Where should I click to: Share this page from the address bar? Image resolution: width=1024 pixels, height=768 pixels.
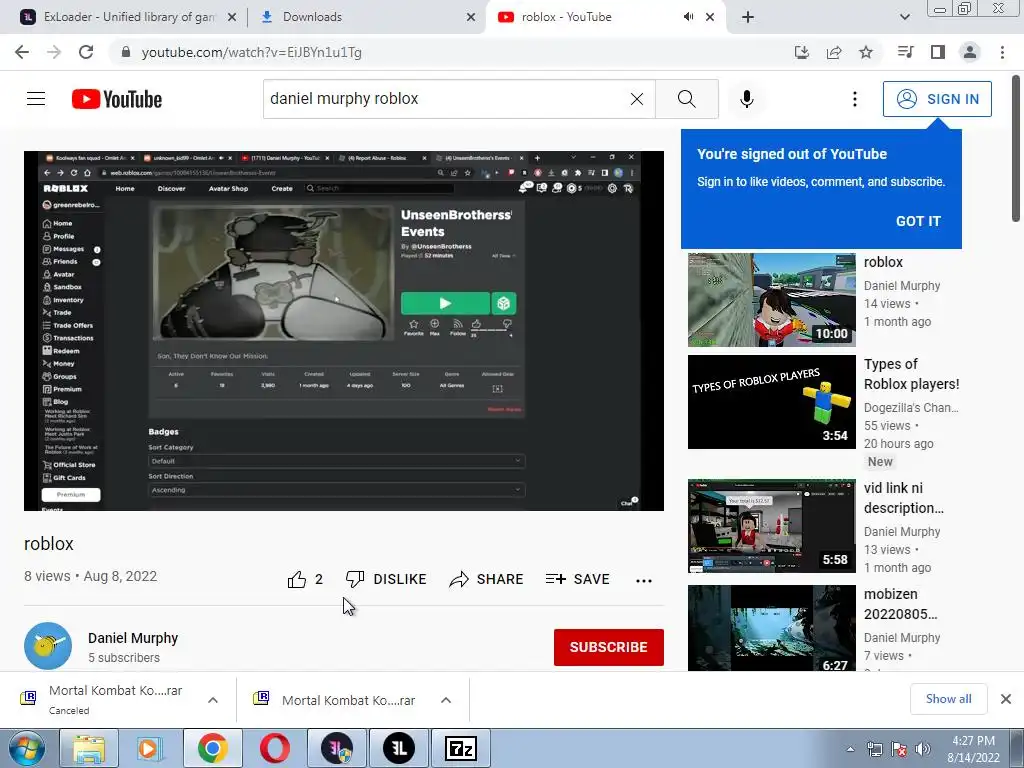point(834,52)
